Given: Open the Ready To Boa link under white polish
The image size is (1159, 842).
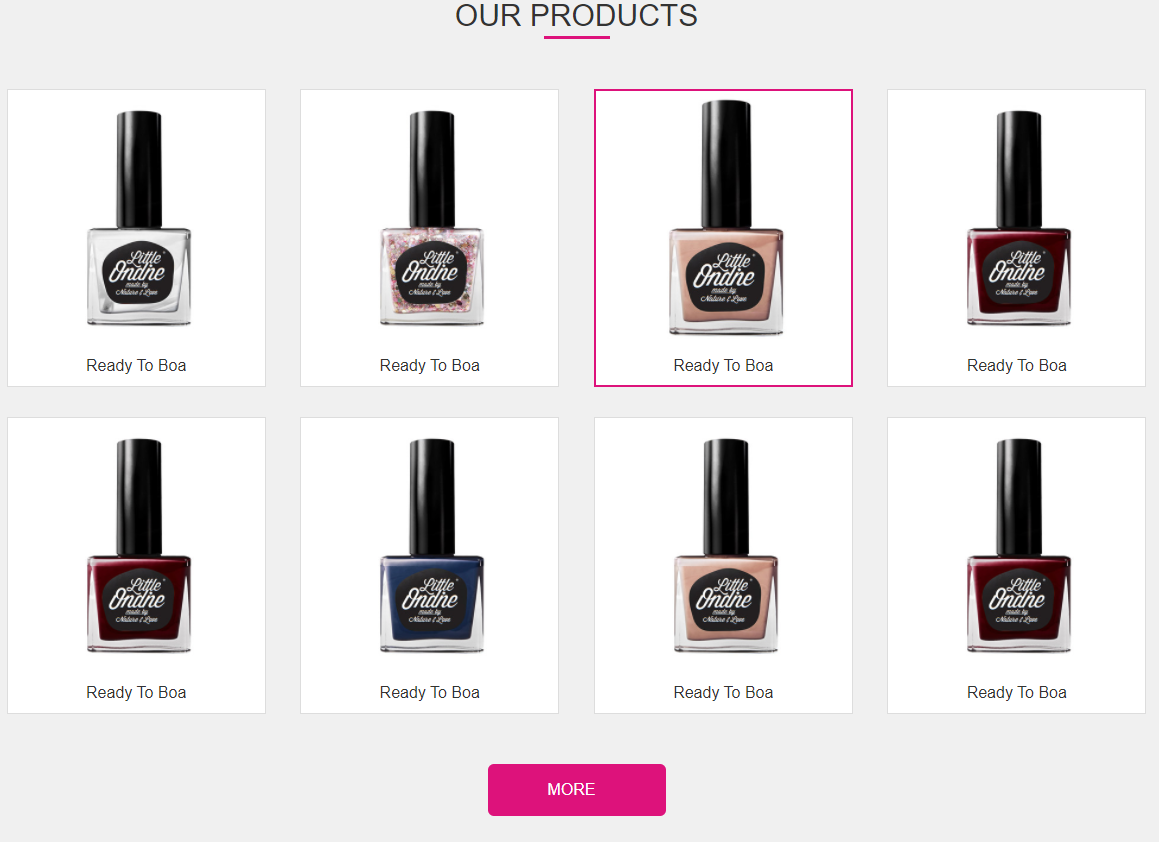Looking at the screenshot, I should click(x=136, y=365).
